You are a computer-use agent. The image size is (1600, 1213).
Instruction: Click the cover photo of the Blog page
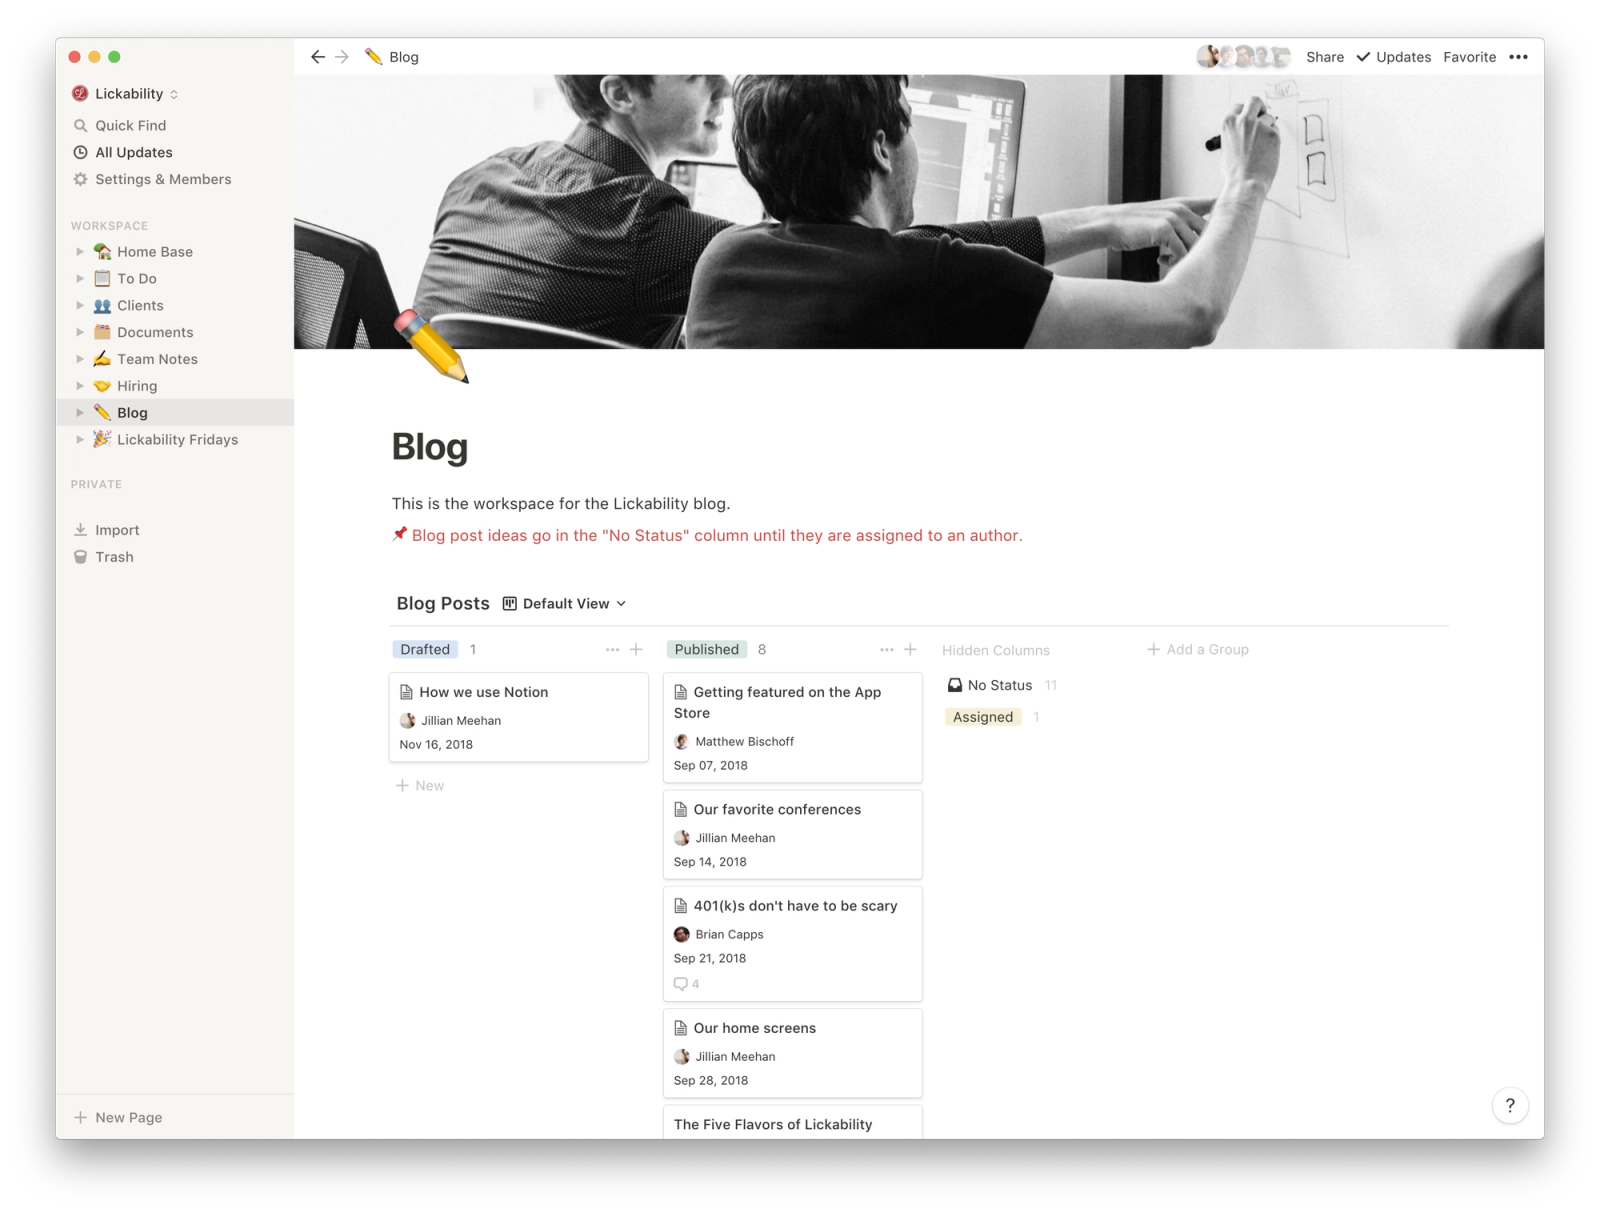(918, 212)
